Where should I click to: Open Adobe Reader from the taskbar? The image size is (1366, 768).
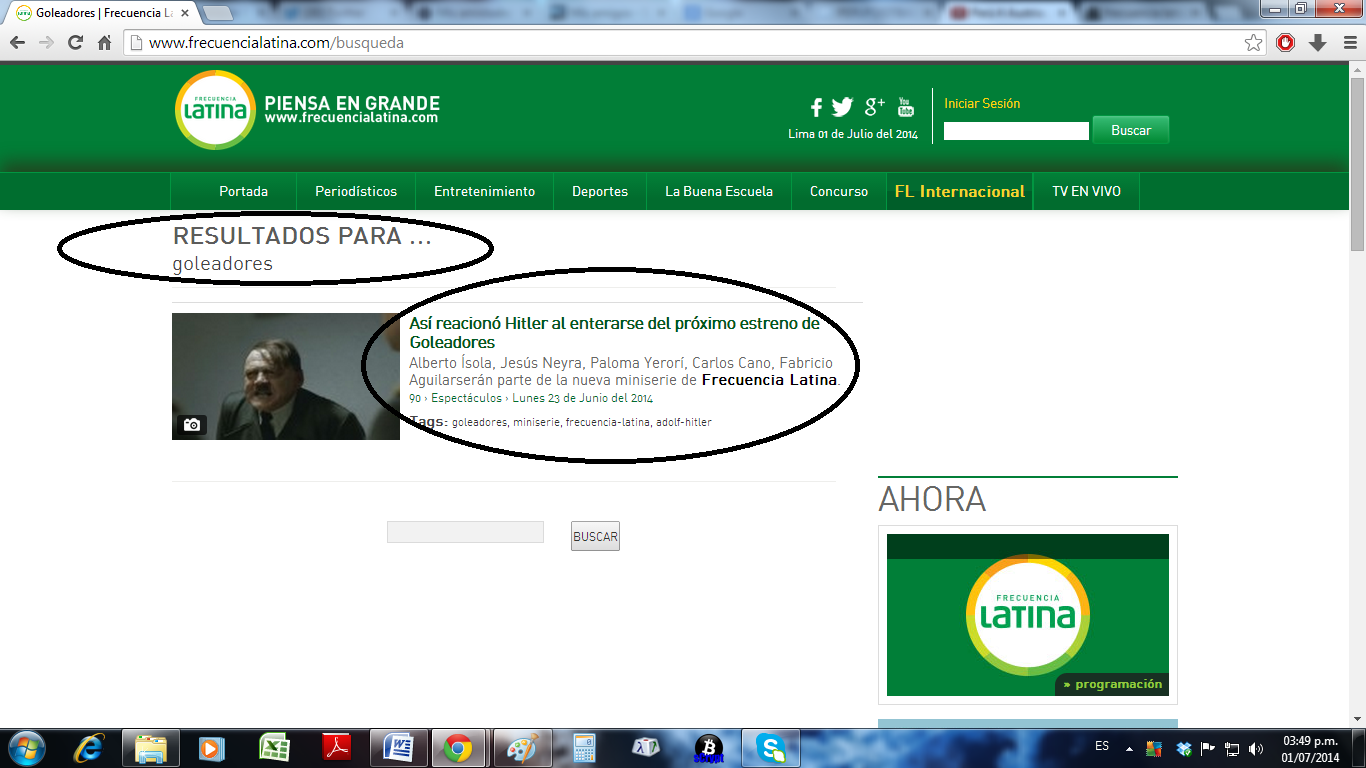pos(336,748)
